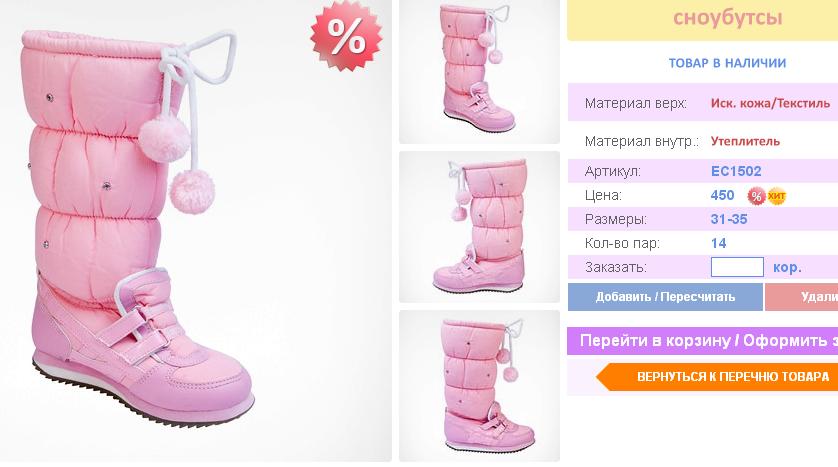The image size is (838, 467).
Task: Click the сноубутсы category heading
Action: [x=727, y=18]
